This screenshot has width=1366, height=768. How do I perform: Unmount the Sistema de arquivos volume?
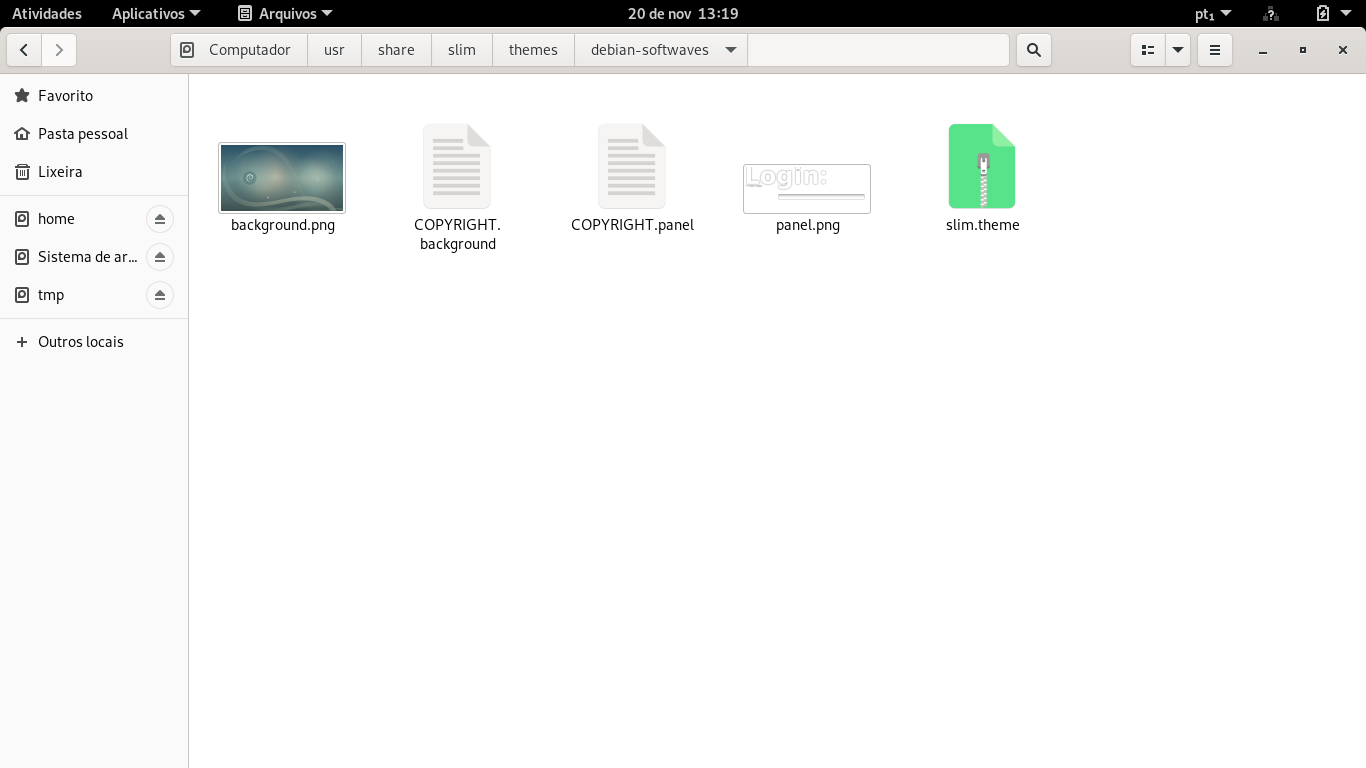tap(160, 257)
